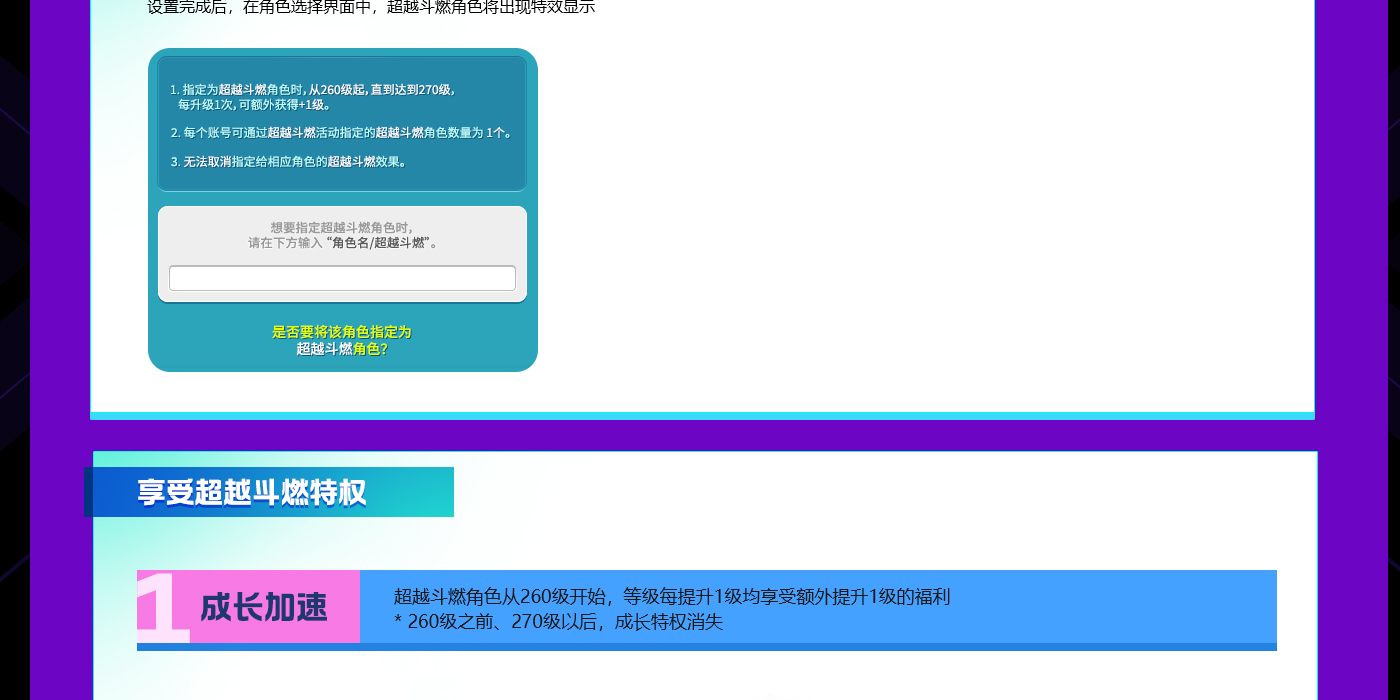Click the note * 260级之前、270级以后

pyautogui.click(x=558, y=622)
